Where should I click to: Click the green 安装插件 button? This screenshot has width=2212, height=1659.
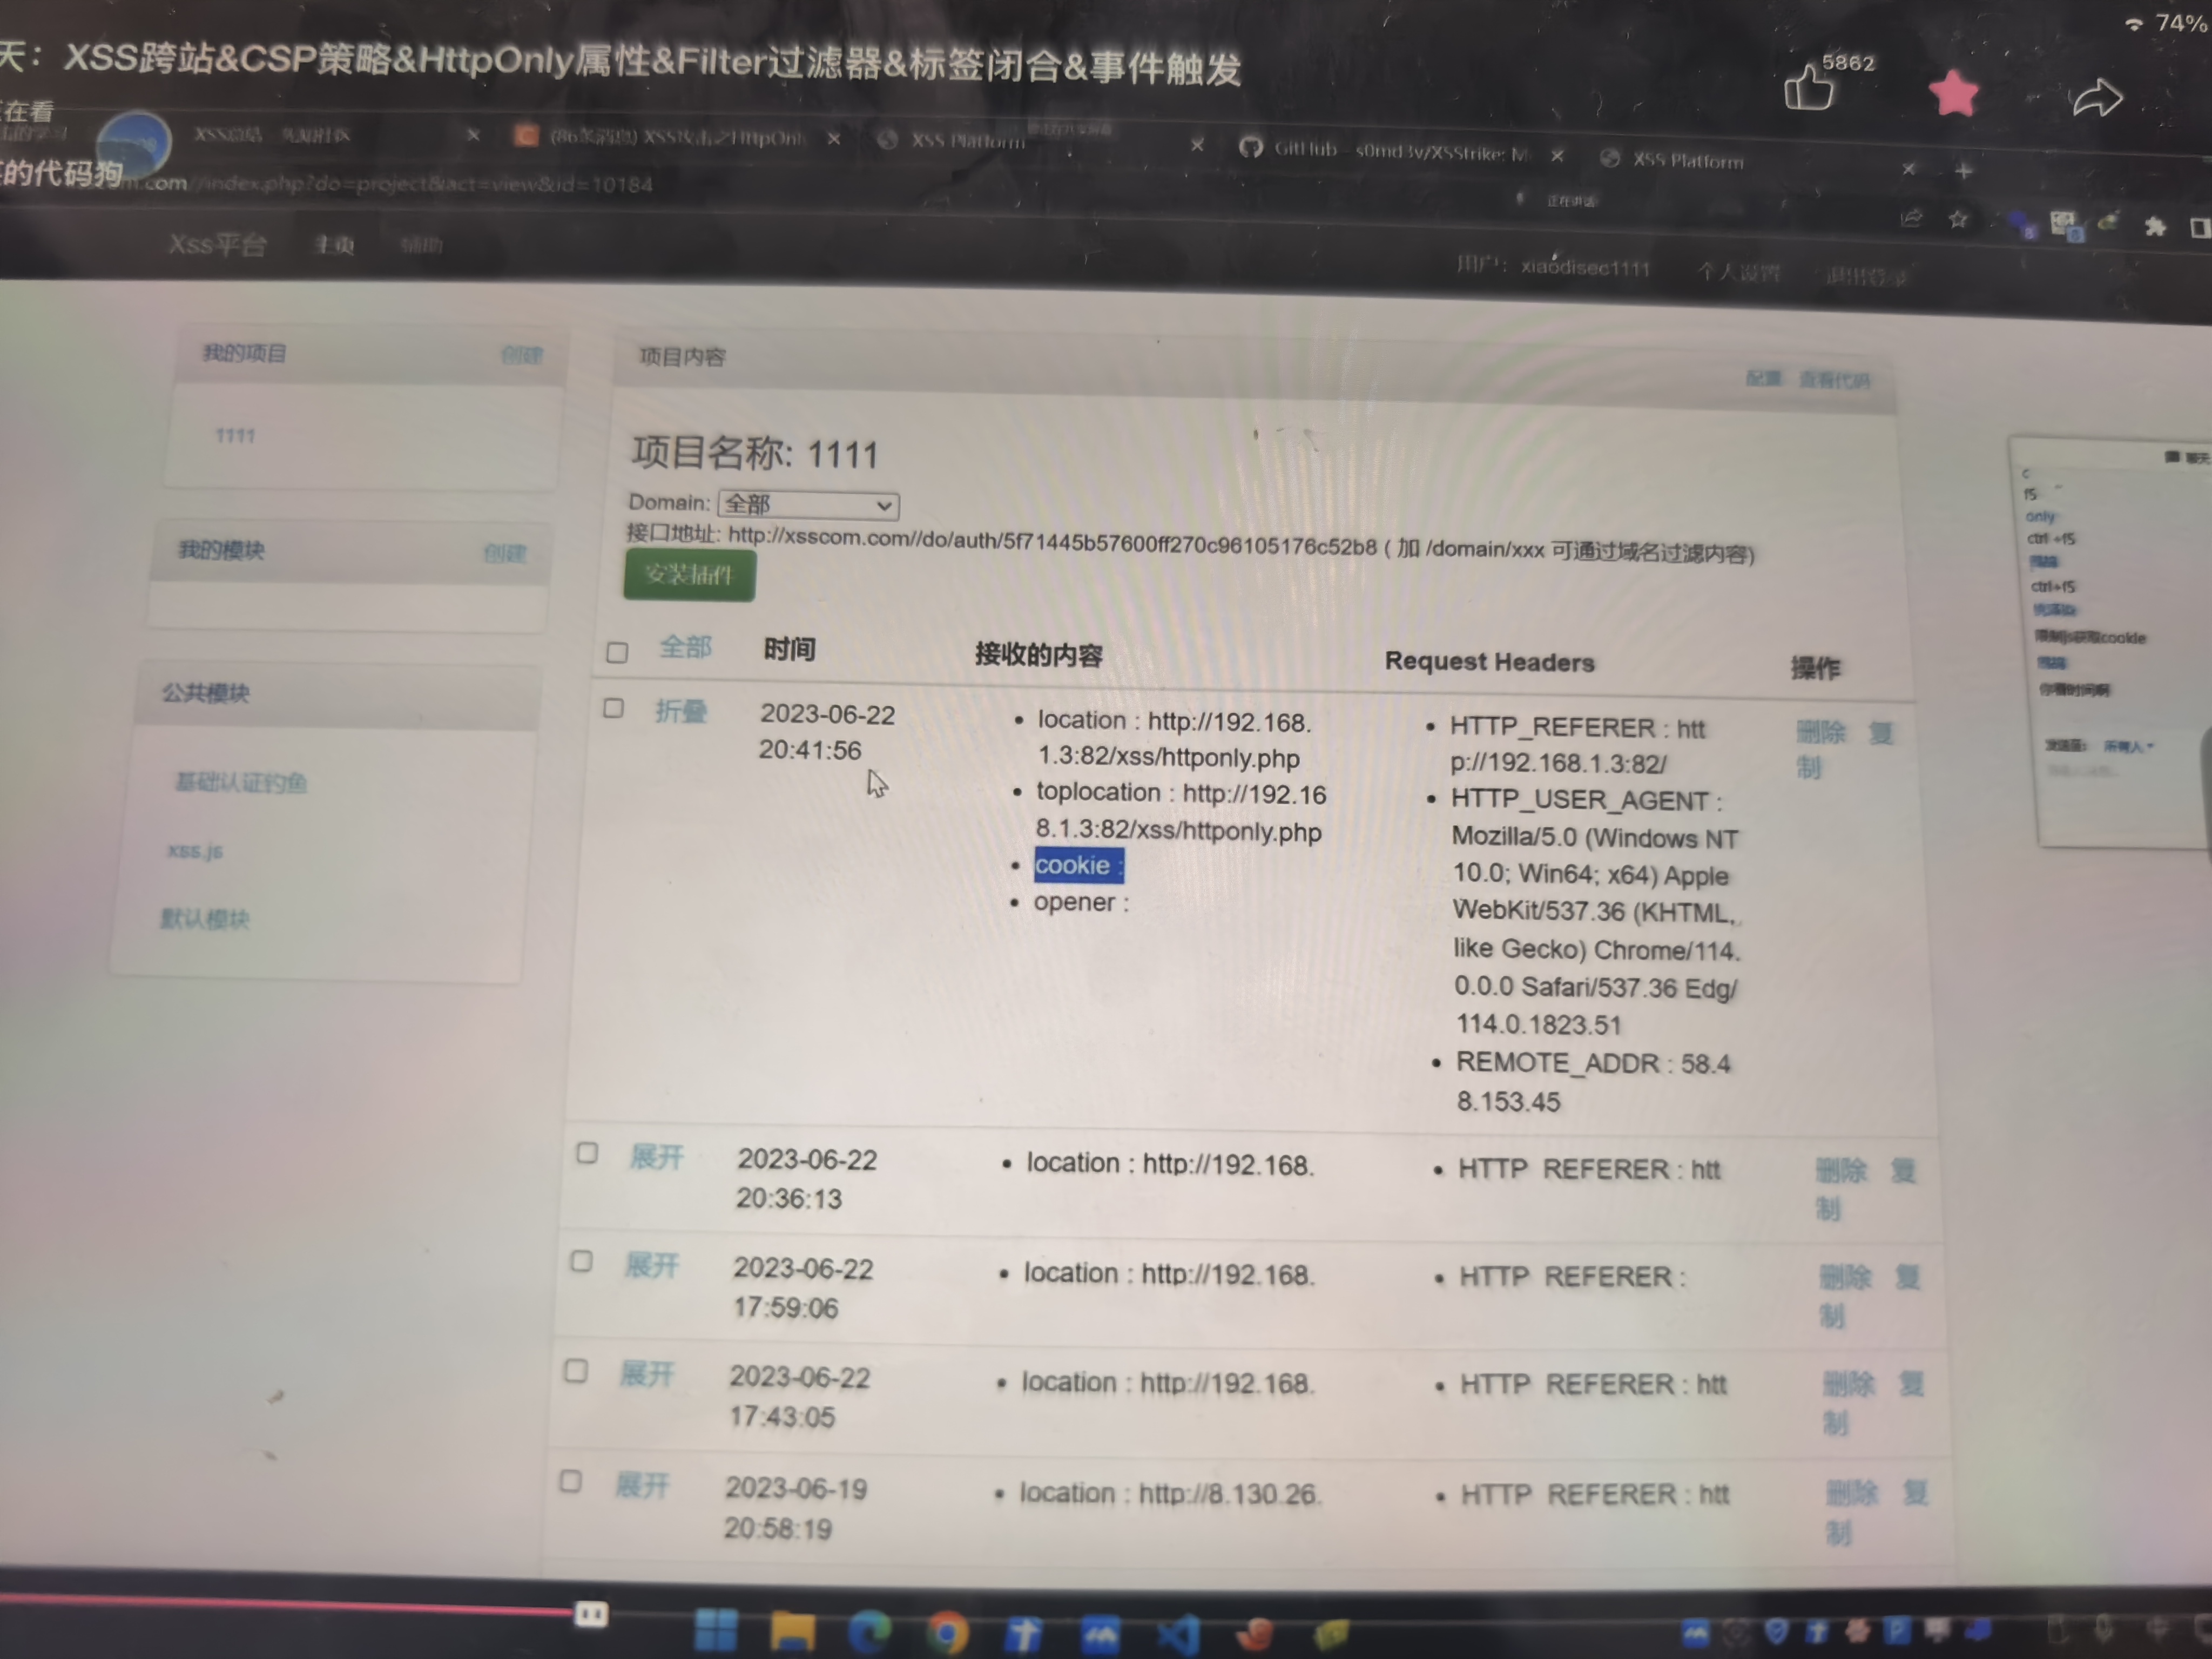point(689,575)
